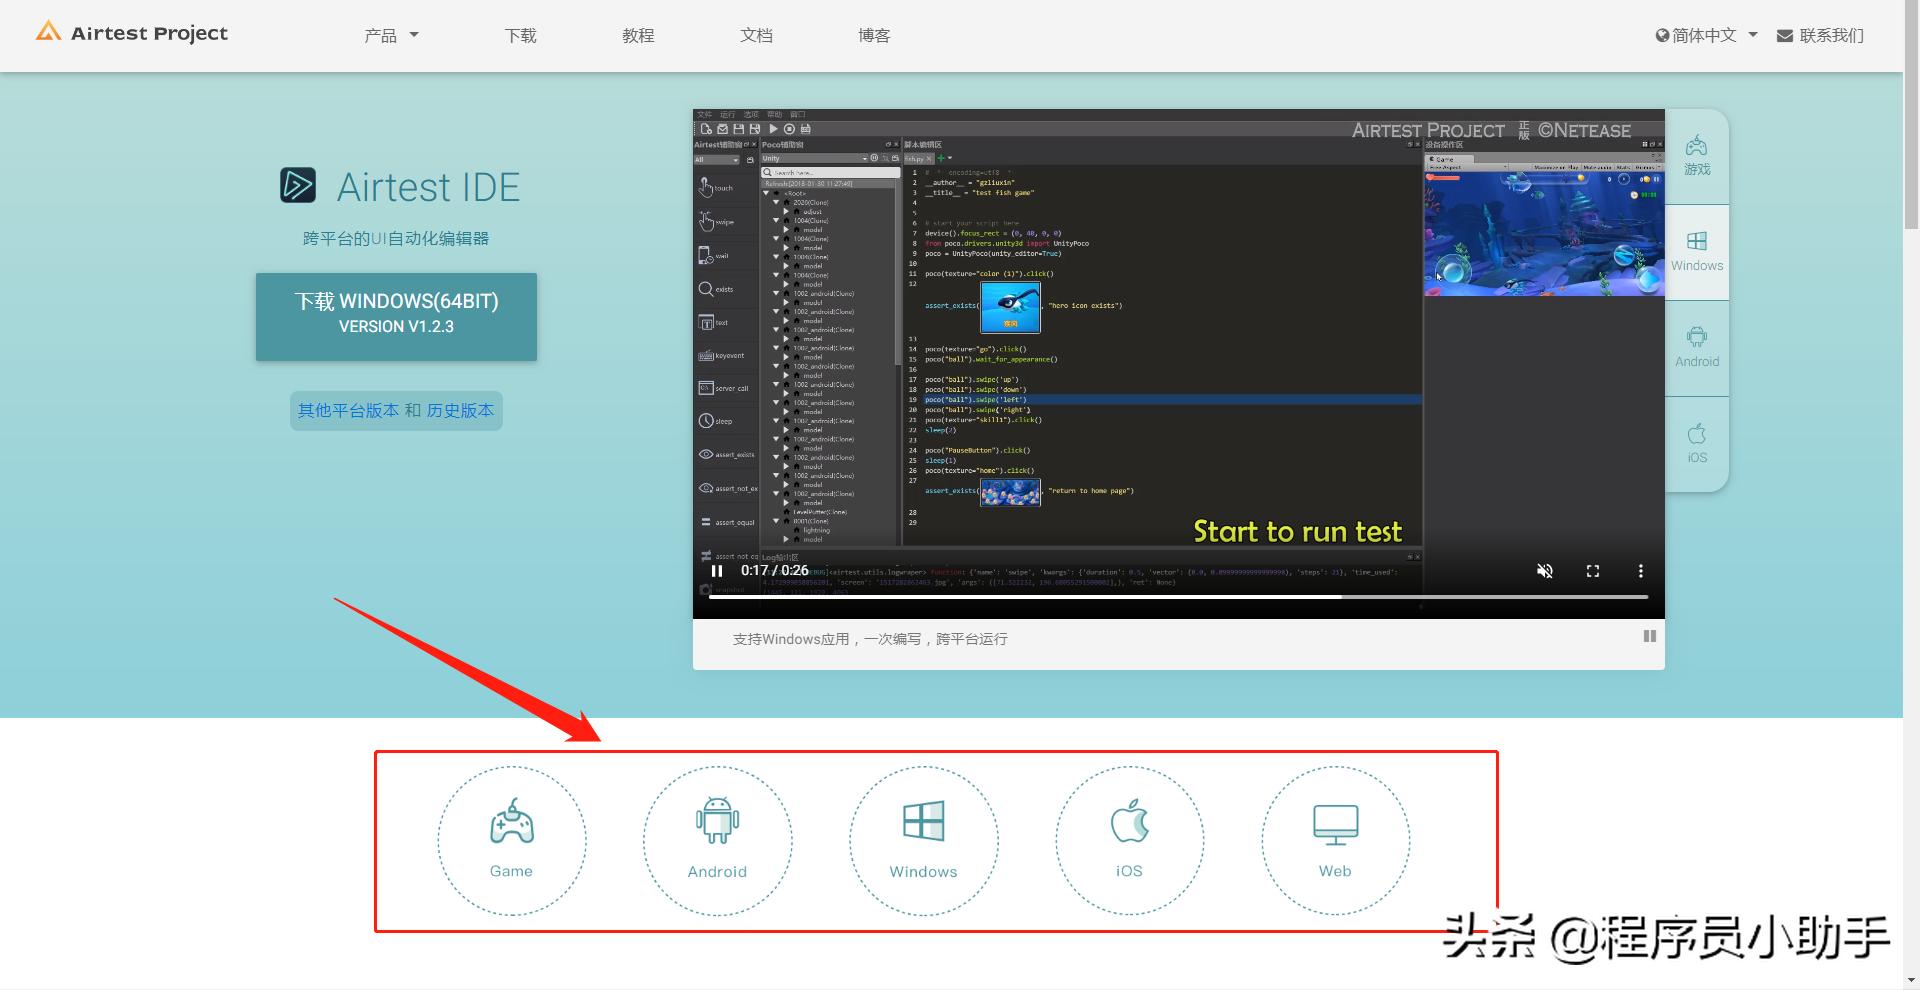
Task: Switch to Android side tab beside video
Action: coord(1697,348)
